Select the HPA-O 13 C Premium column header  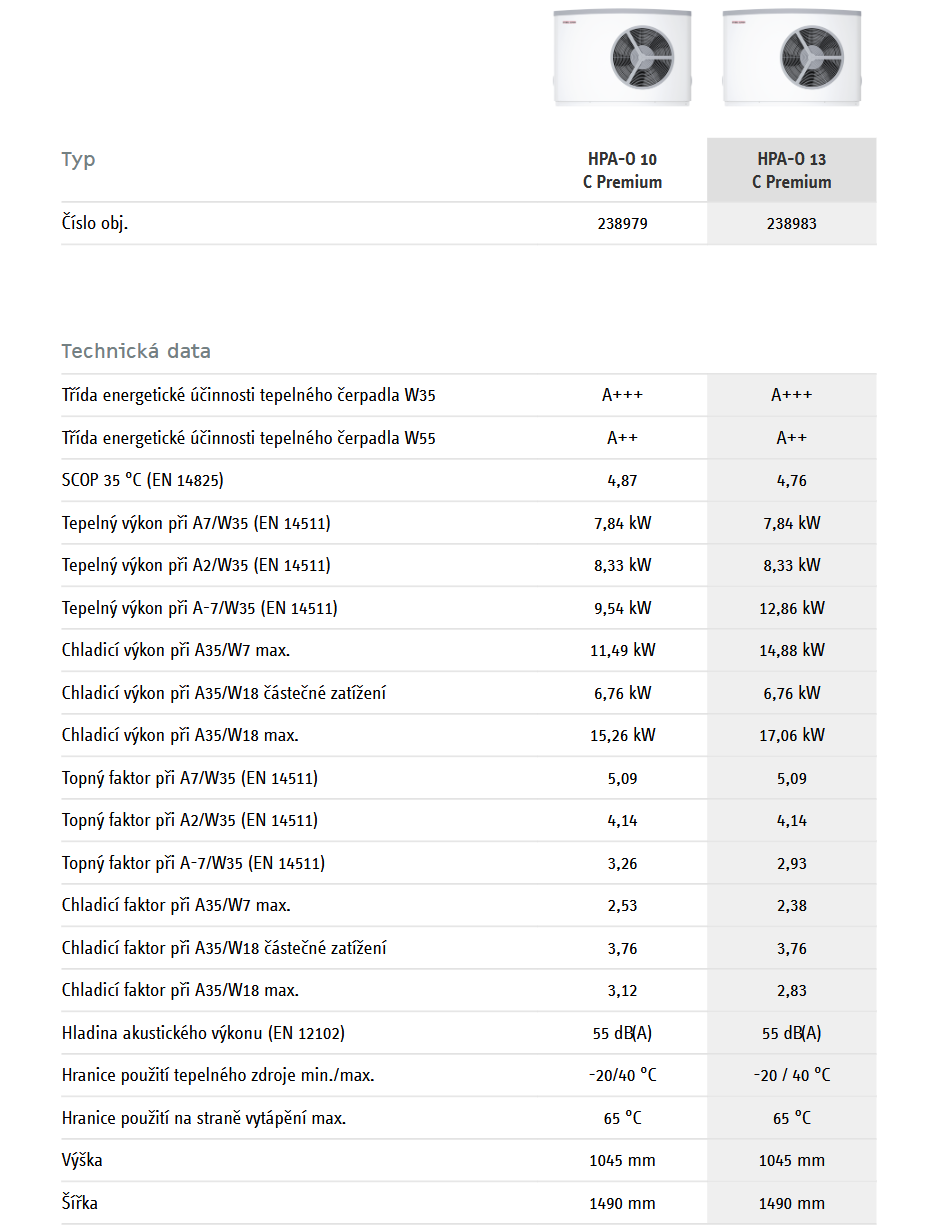click(x=791, y=170)
